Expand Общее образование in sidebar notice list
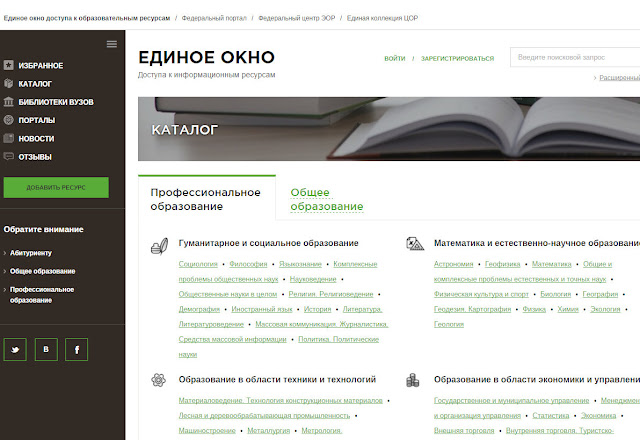This screenshot has width=640, height=440. [42, 271]
